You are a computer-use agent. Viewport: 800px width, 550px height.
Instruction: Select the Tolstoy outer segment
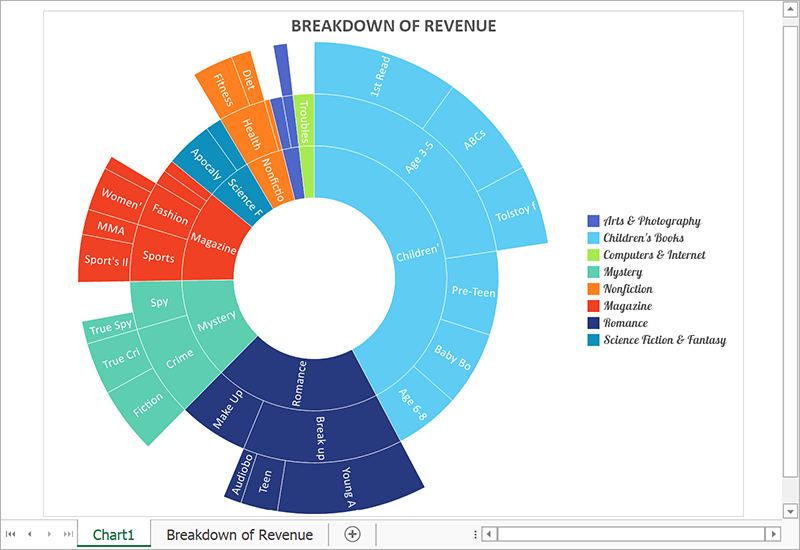coord(515,212)
